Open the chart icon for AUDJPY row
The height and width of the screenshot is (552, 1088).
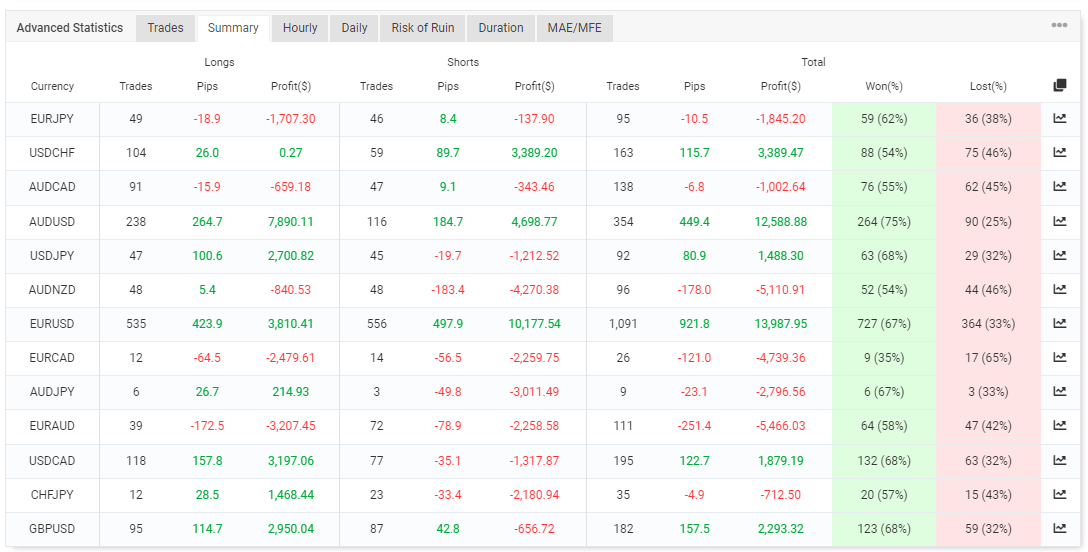point(1060,392)
